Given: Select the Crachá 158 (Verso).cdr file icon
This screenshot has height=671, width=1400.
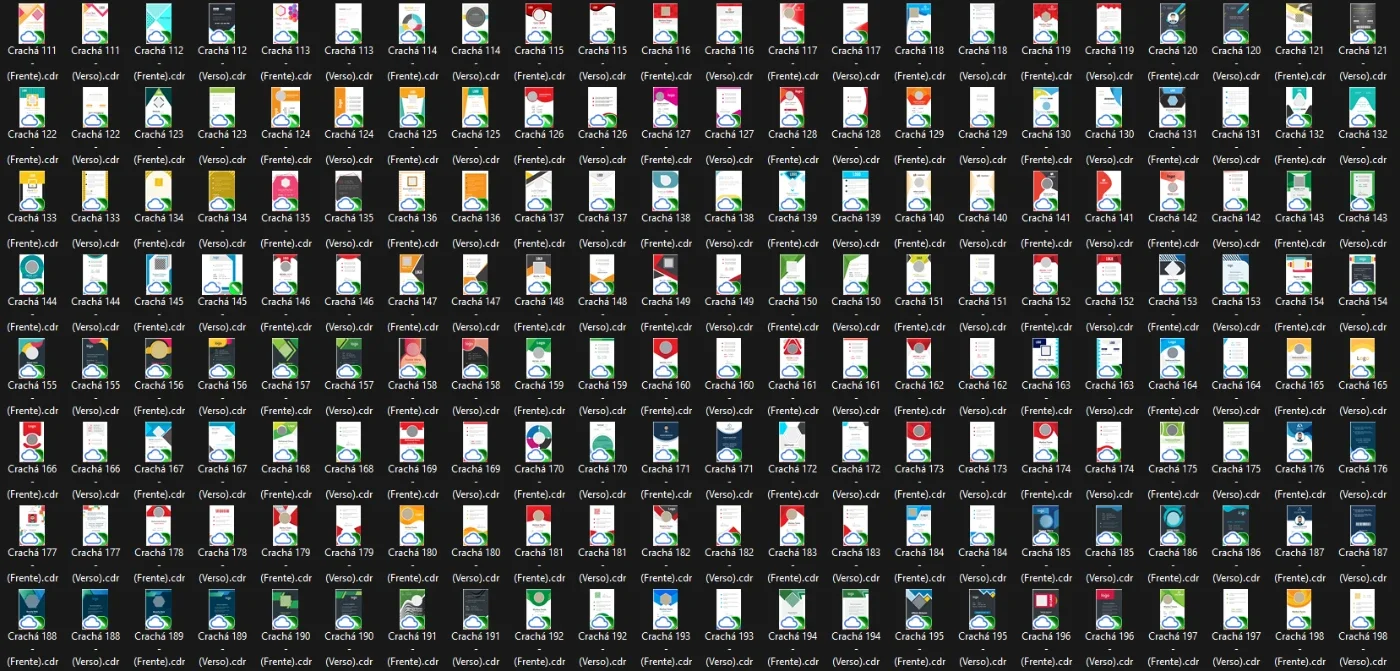Looking at the screenshot, I should point(475,357).
